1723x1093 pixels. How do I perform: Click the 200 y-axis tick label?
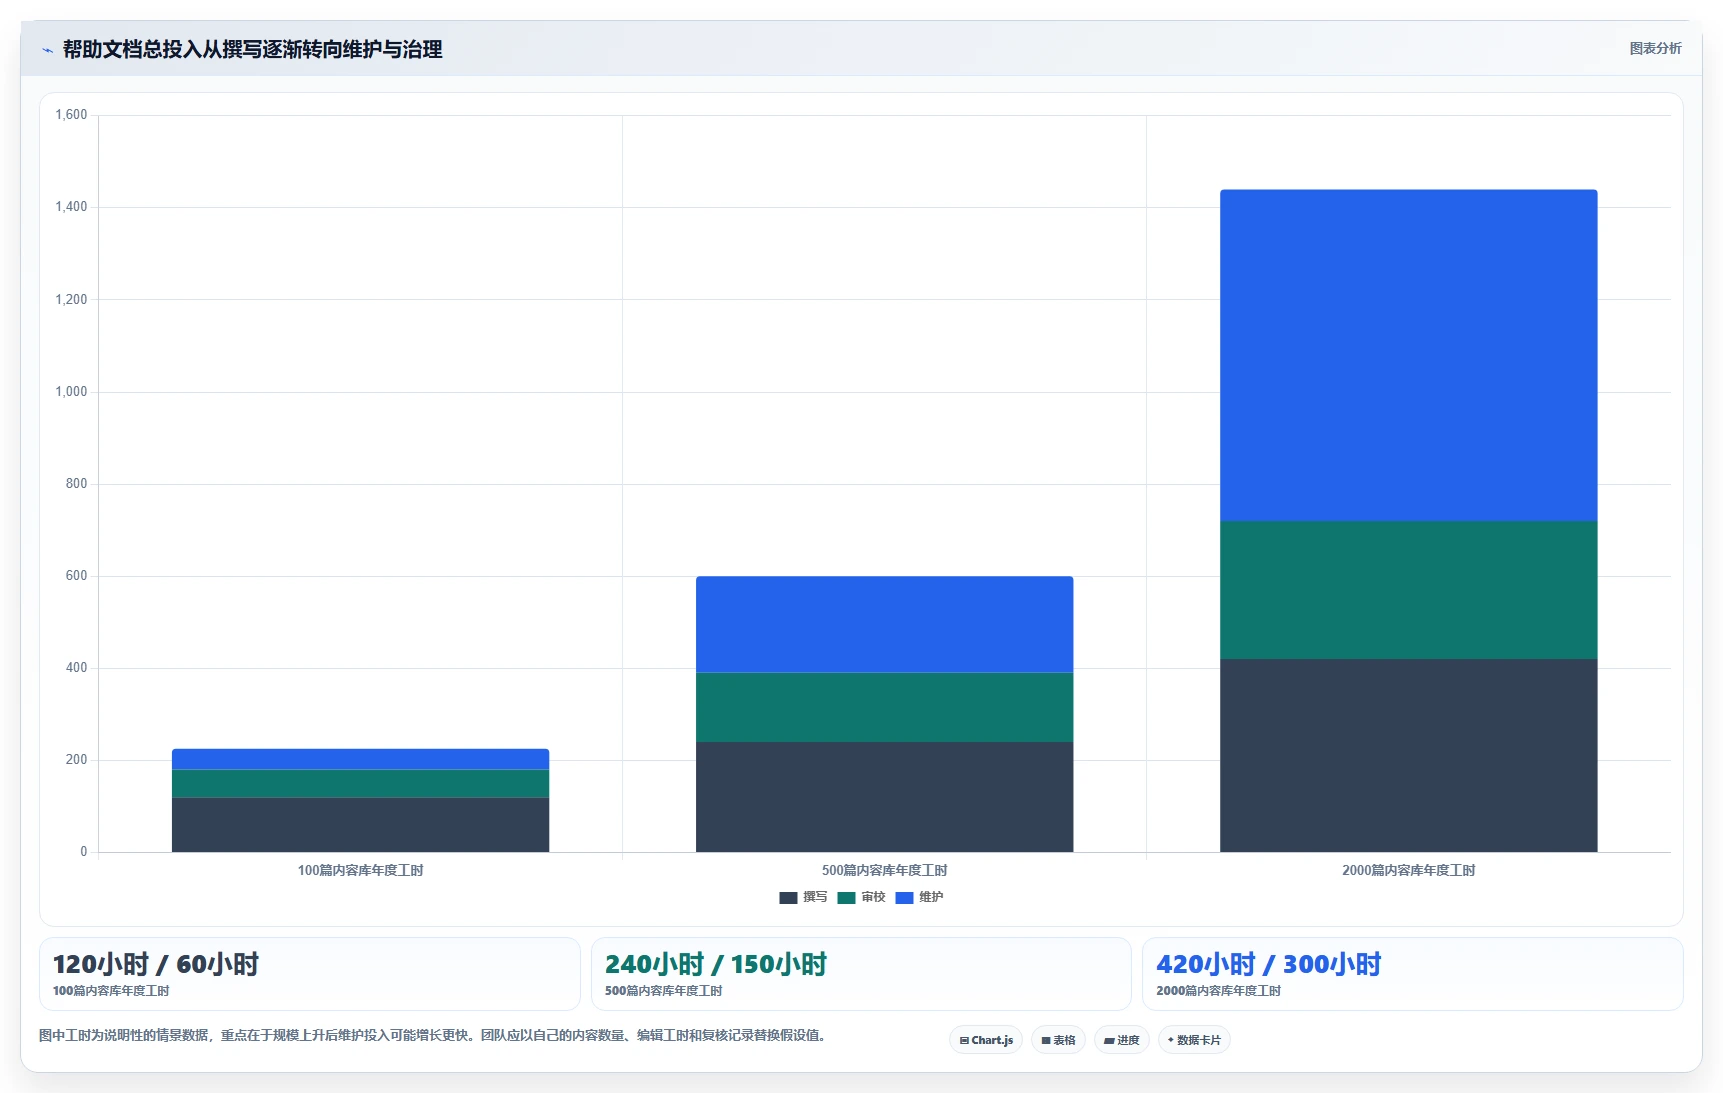[76, 759]
